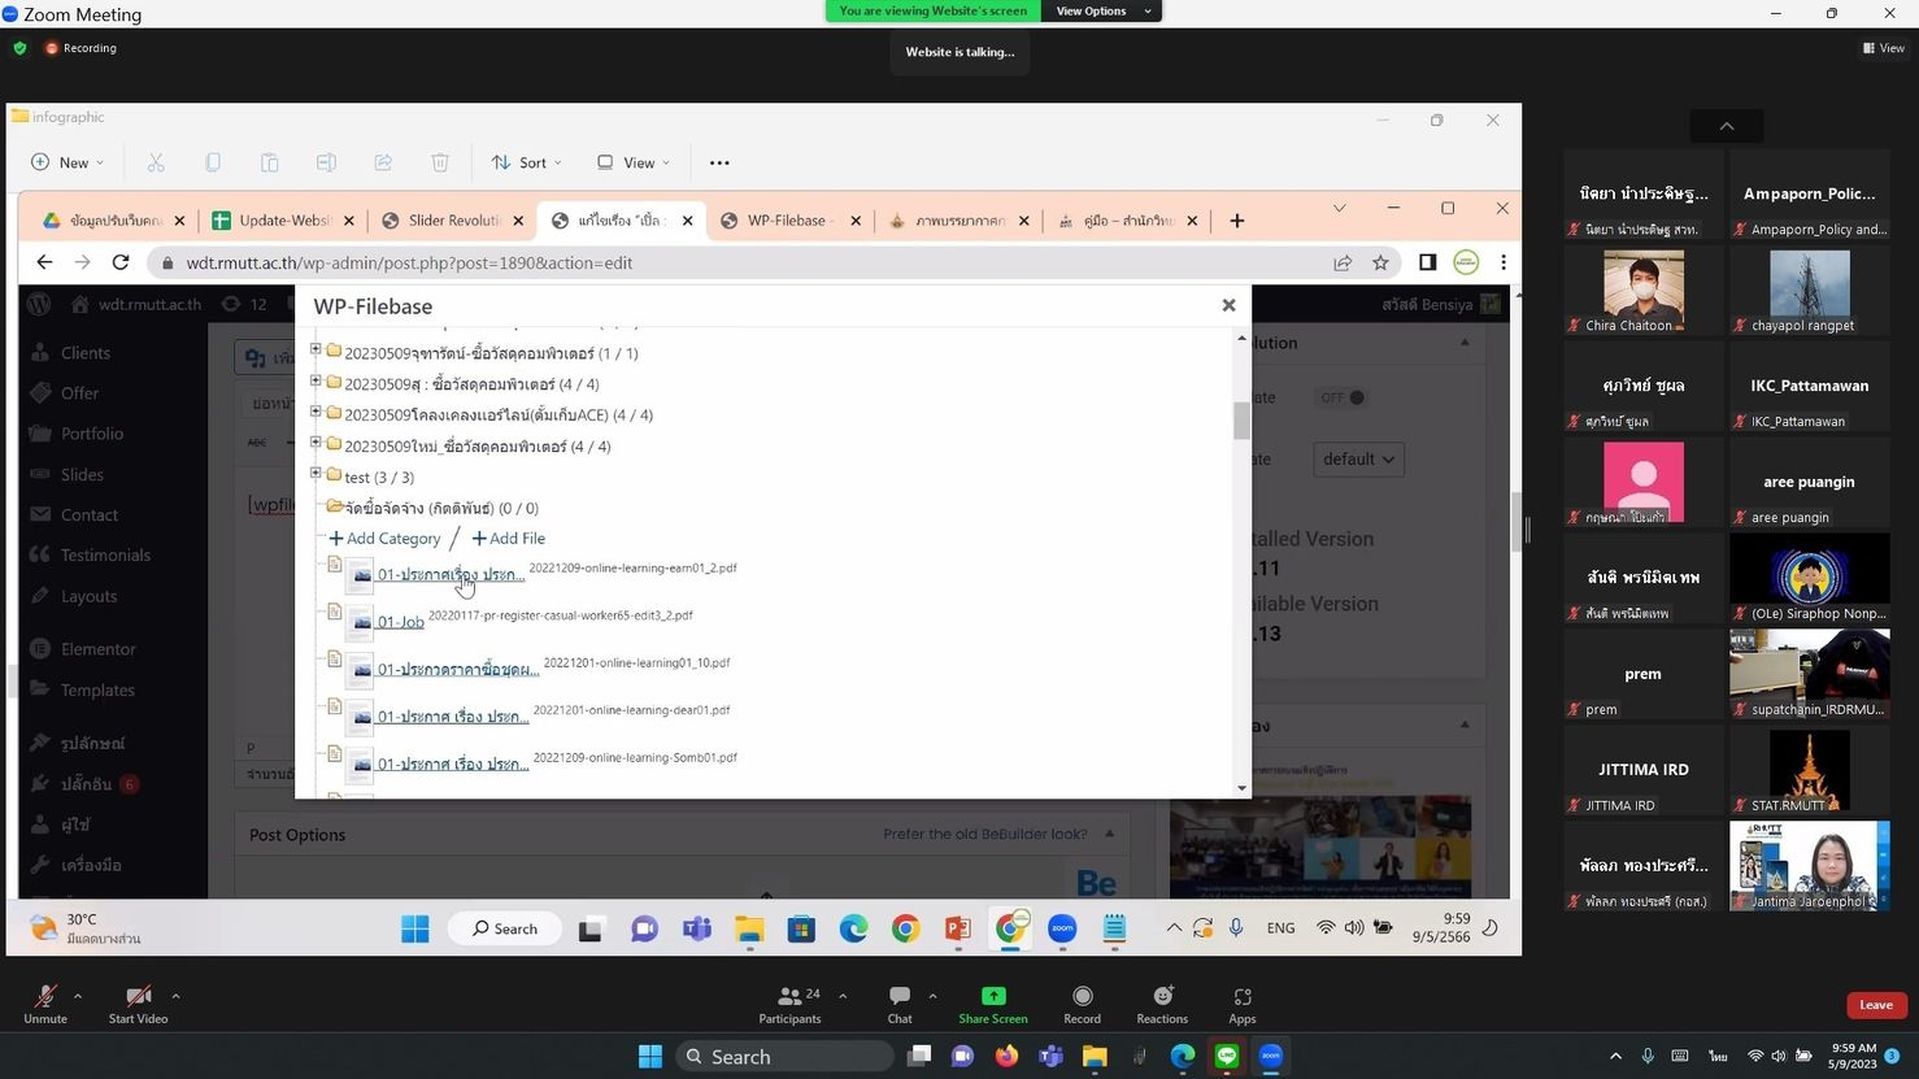Unmute microphone in Zoom toolbar
The image size is (1919, 1079).
[x=45, y=1004]
